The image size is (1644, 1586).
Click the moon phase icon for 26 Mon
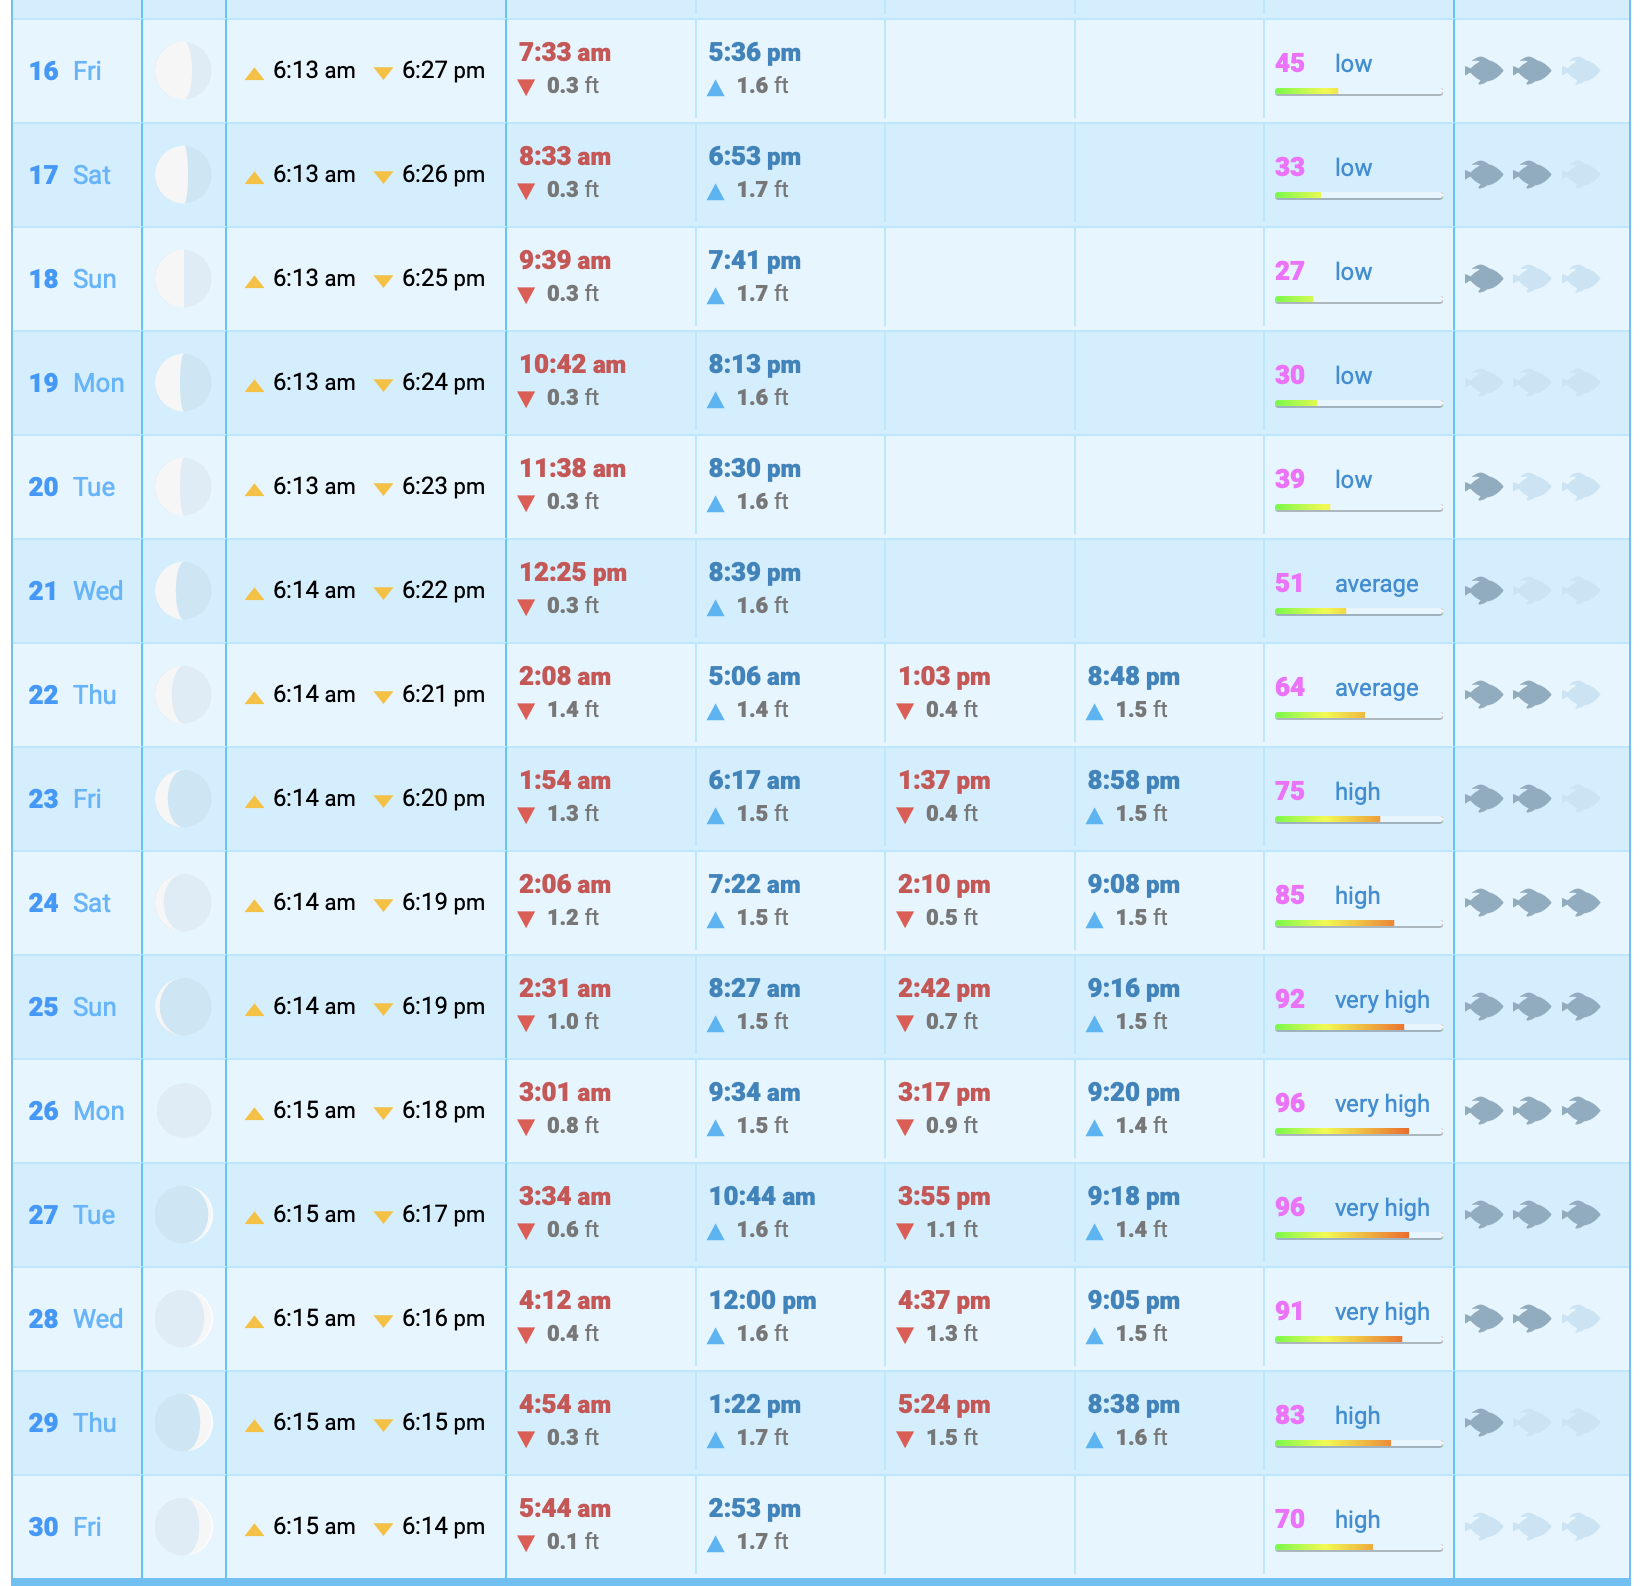(183, 1111)
